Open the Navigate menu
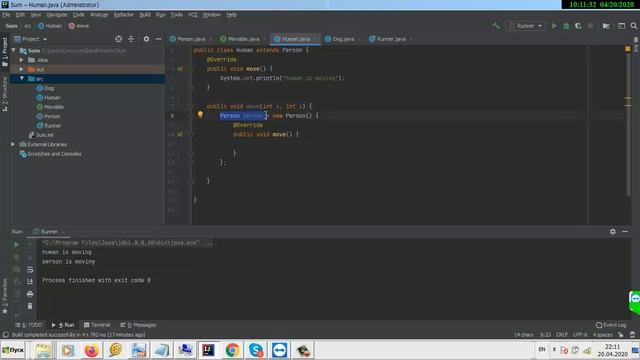The width and height of the screenshot is (640, 360). pyautogui.click(x=57, y=15)
